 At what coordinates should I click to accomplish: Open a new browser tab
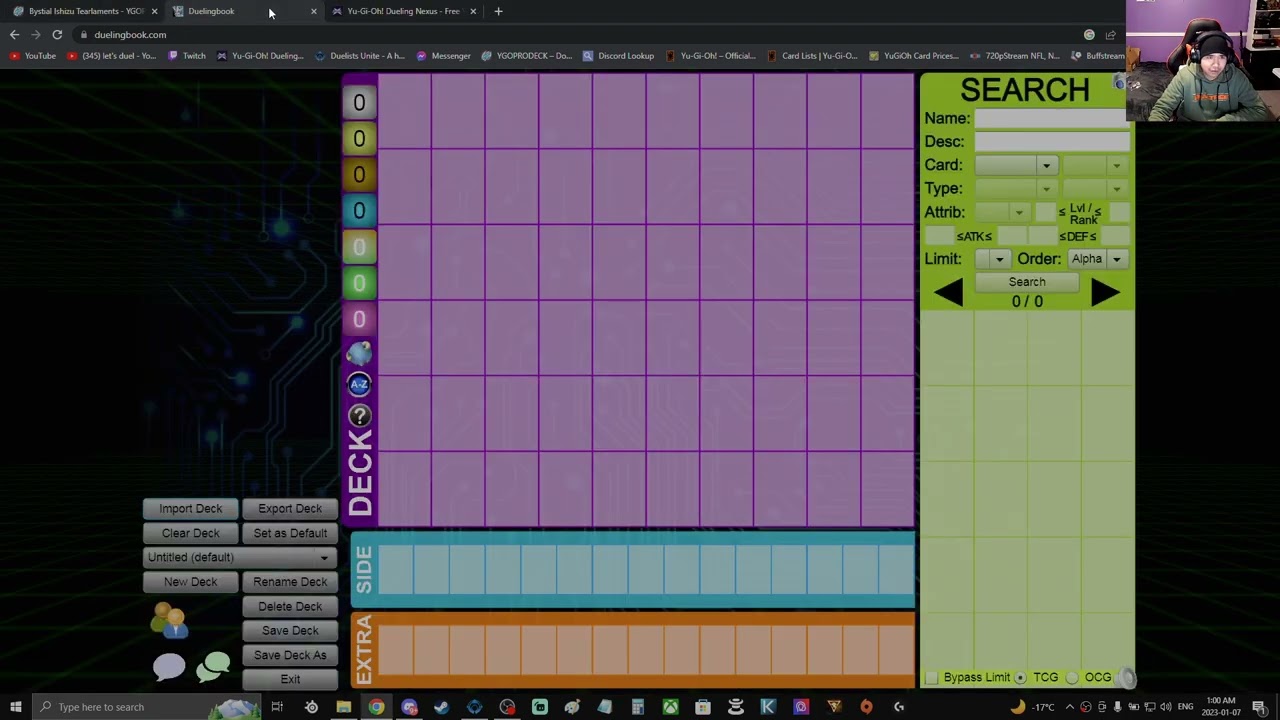498,11
